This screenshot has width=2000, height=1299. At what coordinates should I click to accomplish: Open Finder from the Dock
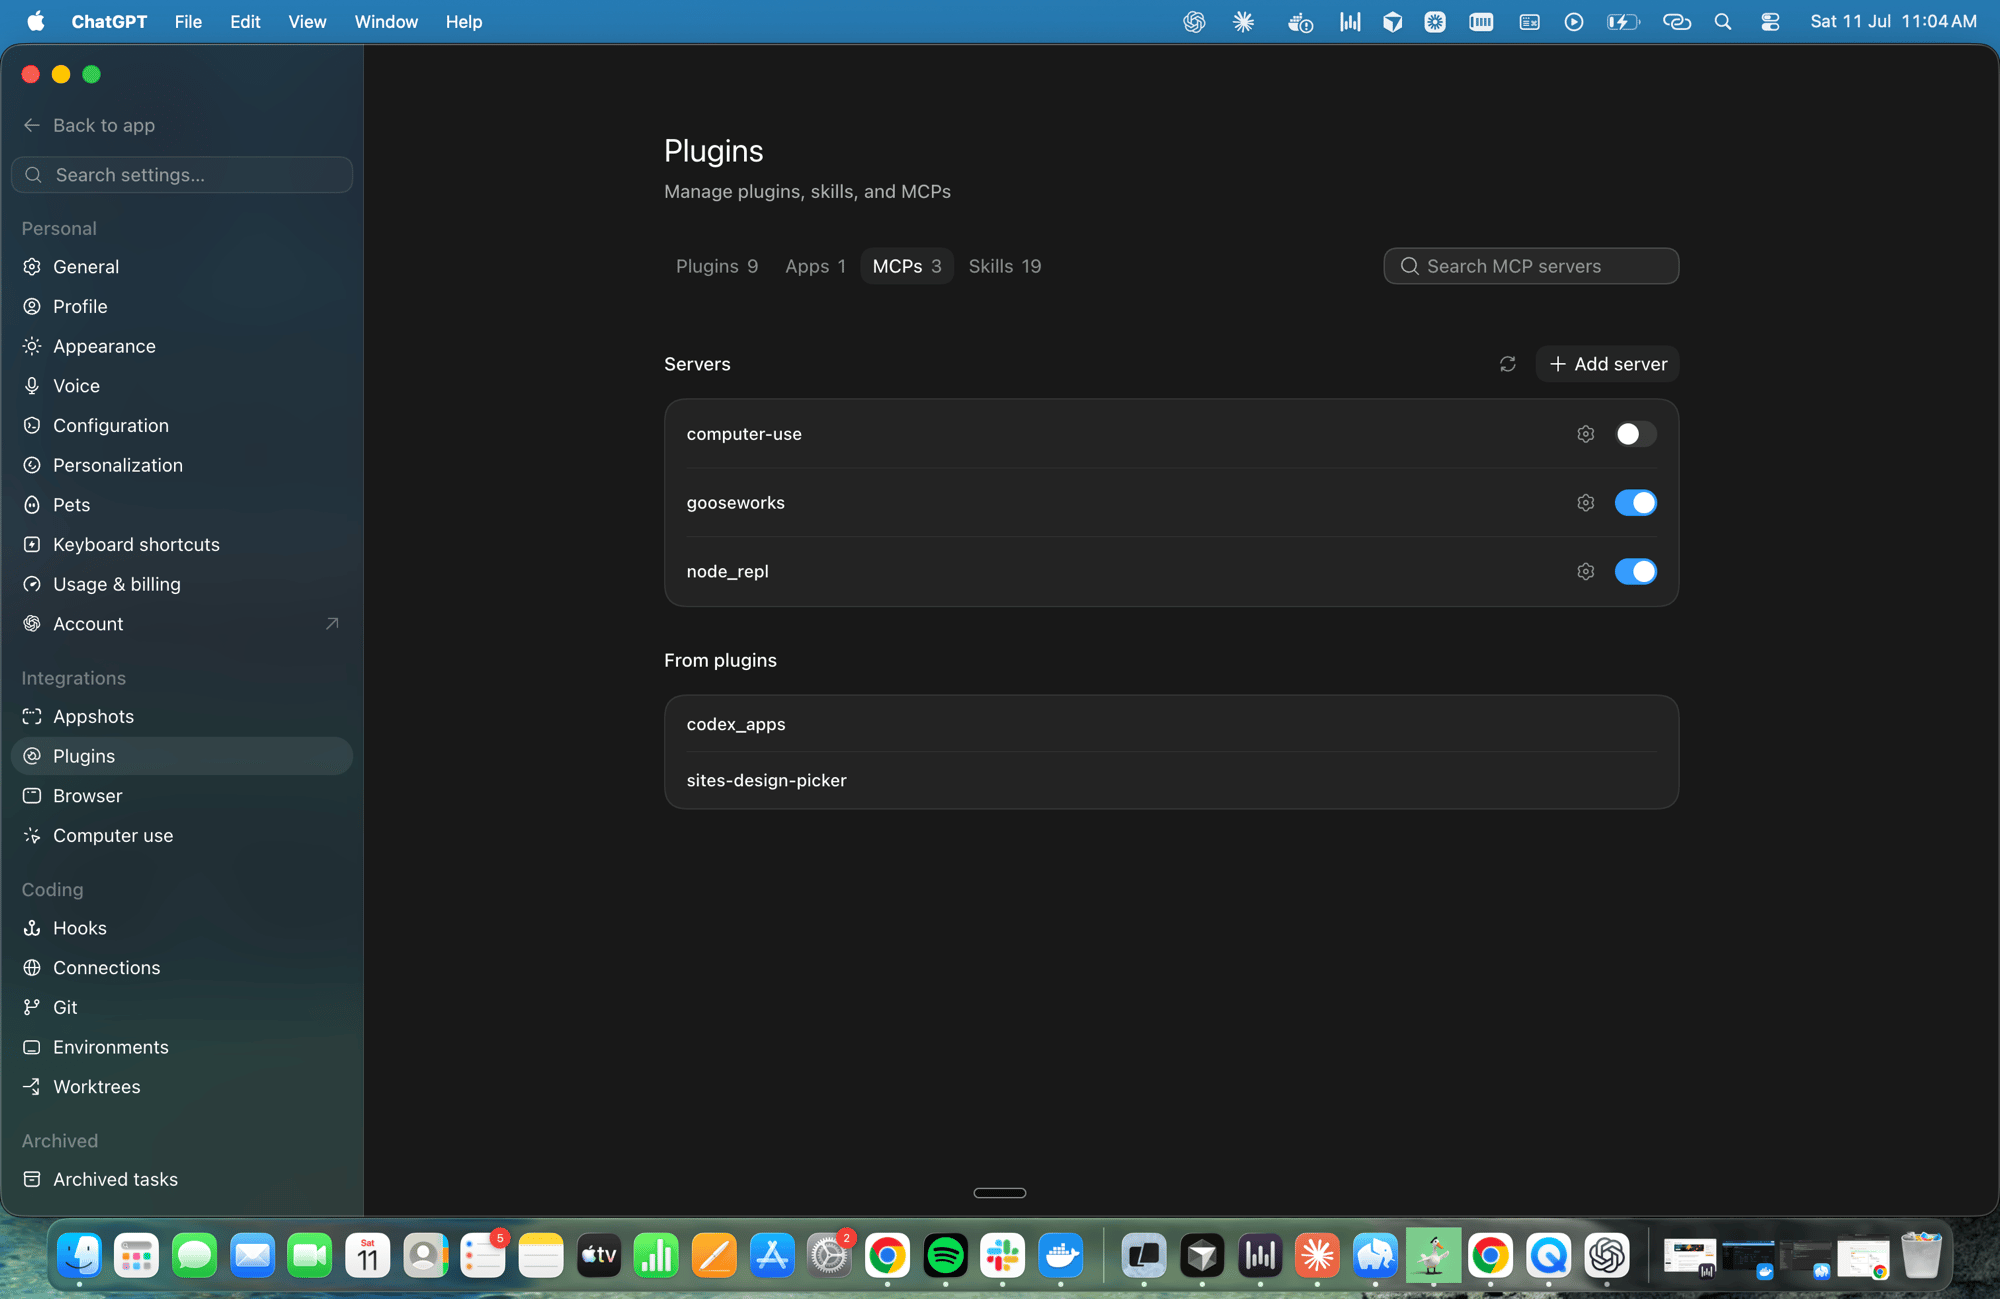[x=79, y=1255]
